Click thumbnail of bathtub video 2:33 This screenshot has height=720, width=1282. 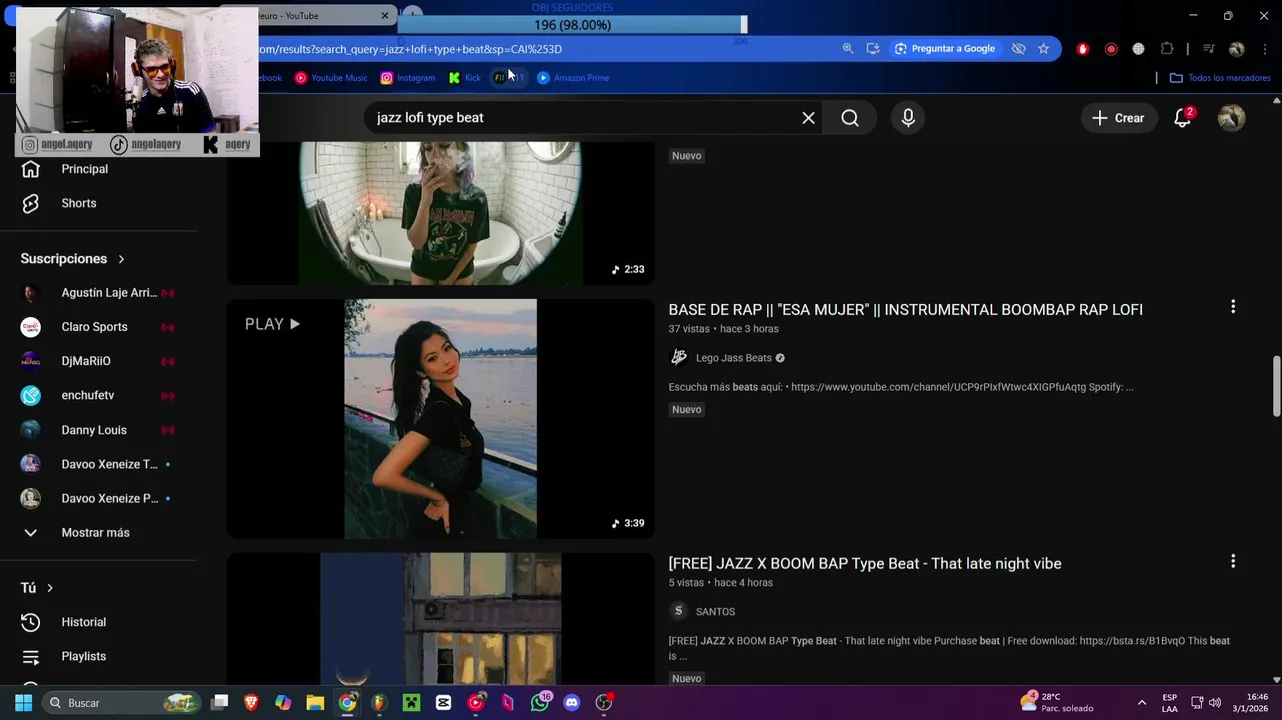pos(440,213)
